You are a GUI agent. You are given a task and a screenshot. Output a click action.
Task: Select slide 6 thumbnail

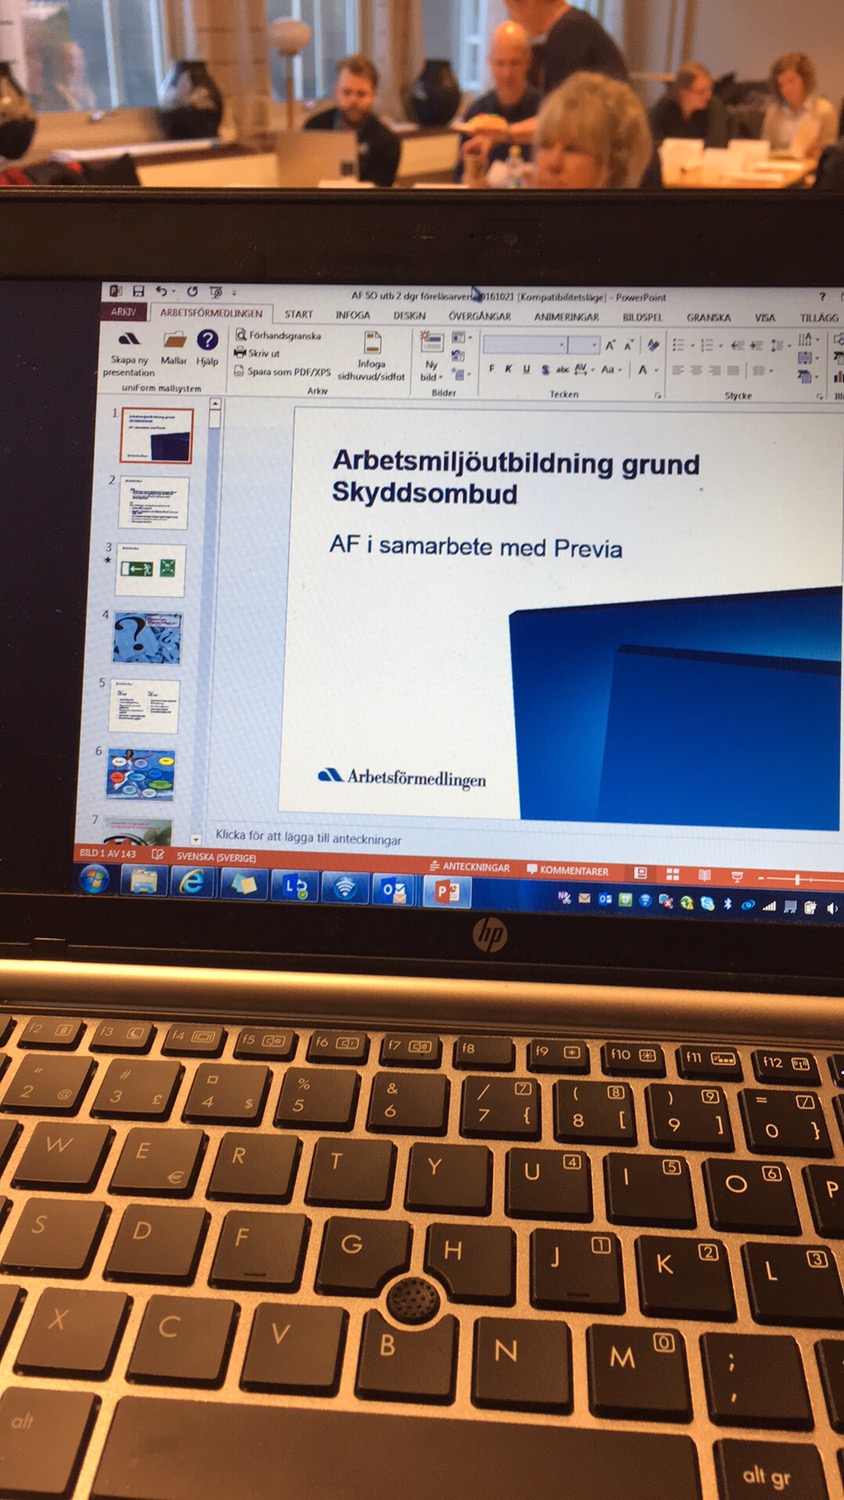click(x=141, y=774)
